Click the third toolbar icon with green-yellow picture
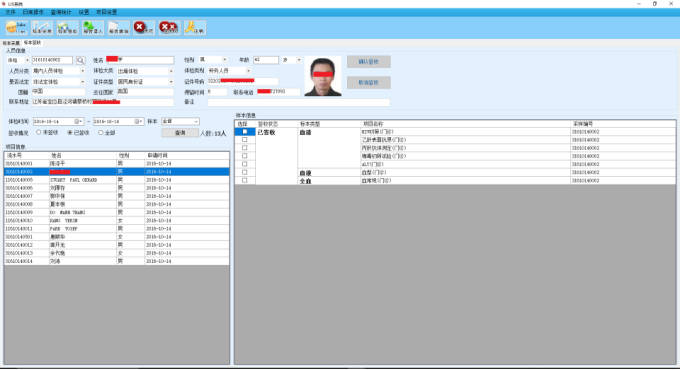The width and height of the screenshot is (680, 370). pos(67,28)
